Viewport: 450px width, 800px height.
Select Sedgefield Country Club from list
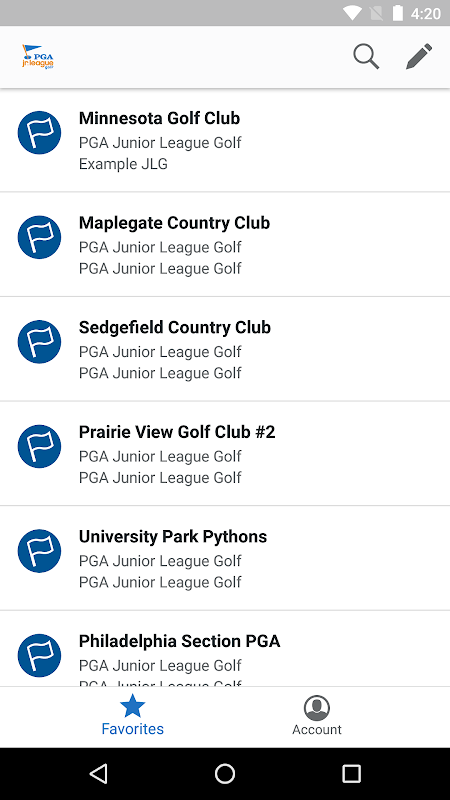coord(225,349)
